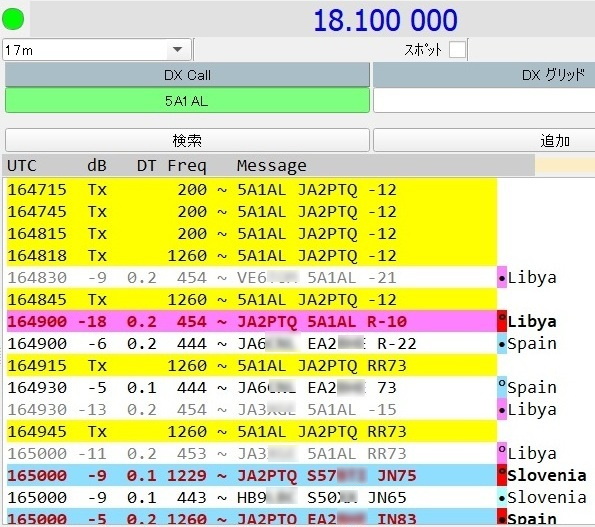595x527 pixels.
Task: Click the blue Spain dot at 164900
Action: [502, 344]
